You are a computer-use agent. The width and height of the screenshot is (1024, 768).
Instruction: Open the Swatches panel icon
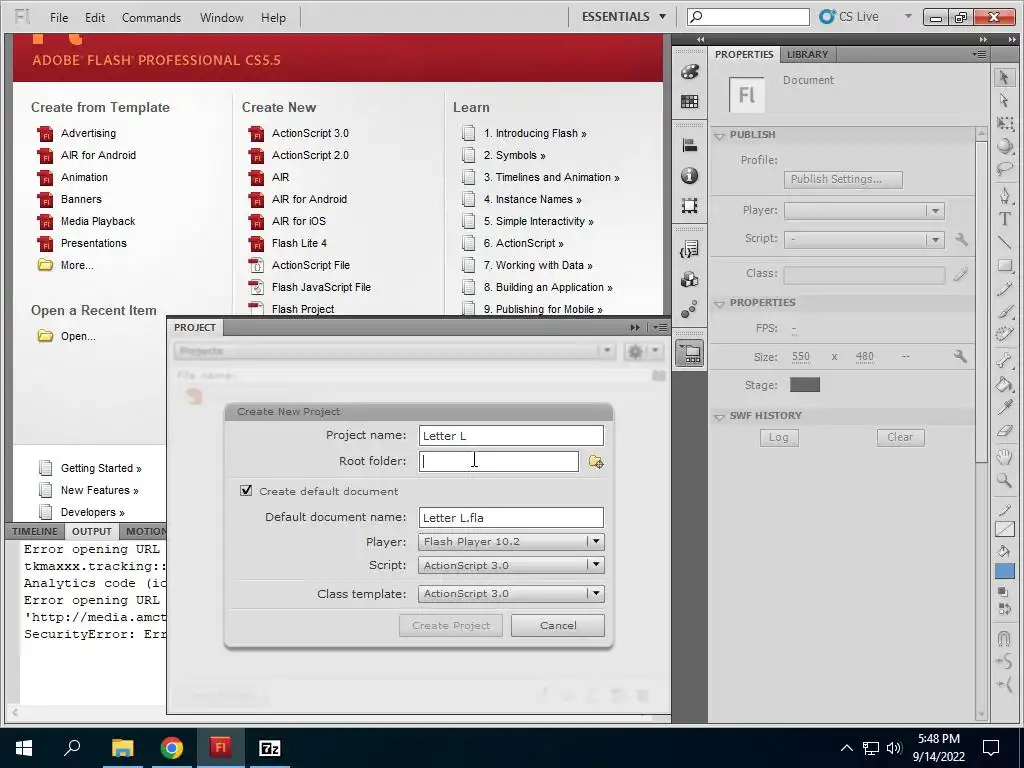click(x=690, y=101)
